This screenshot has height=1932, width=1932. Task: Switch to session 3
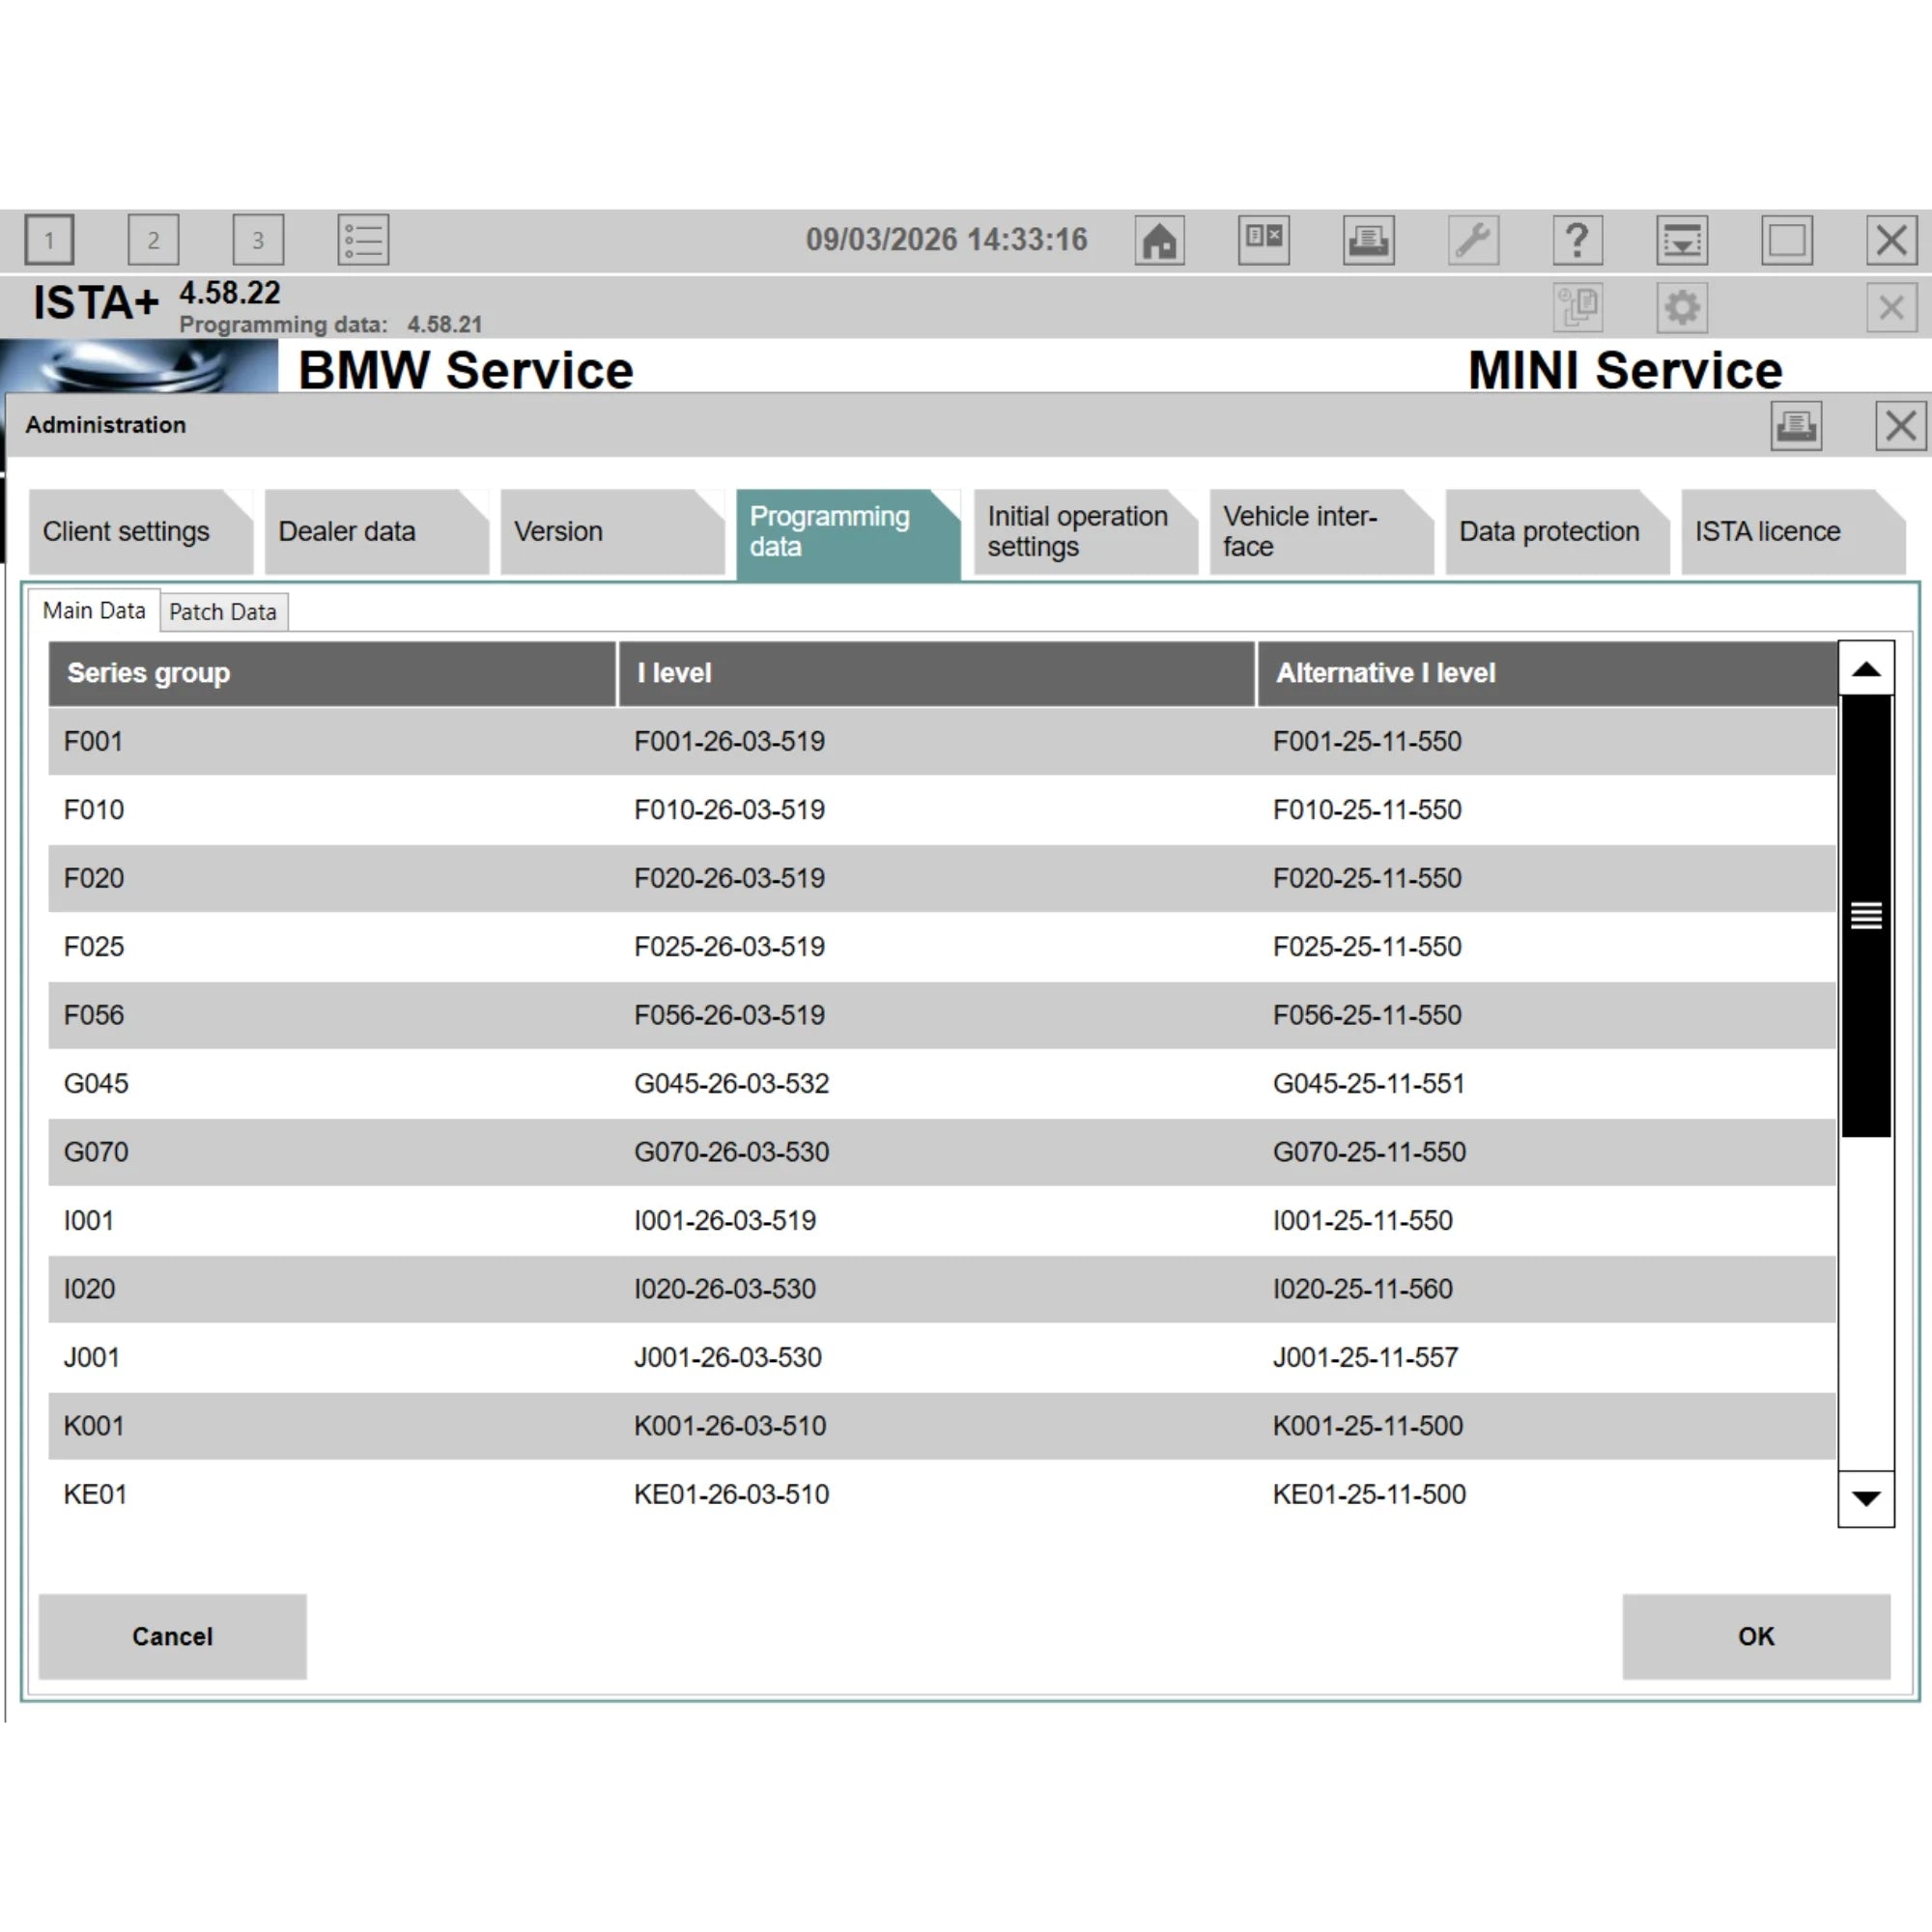pos(258,240)
